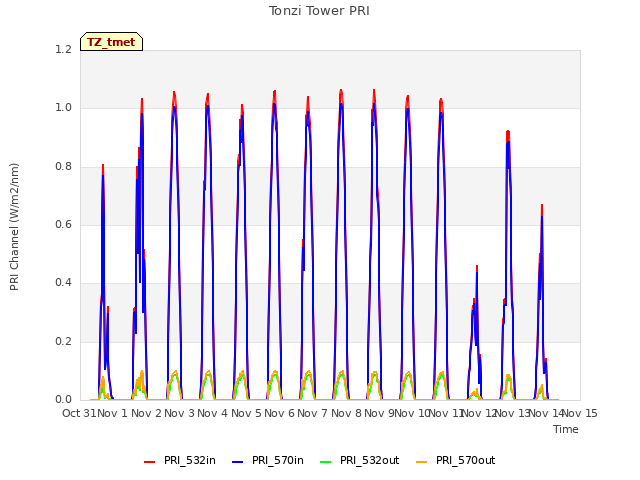Click the 0.6 y-axis tick label

tap(63, 224)
